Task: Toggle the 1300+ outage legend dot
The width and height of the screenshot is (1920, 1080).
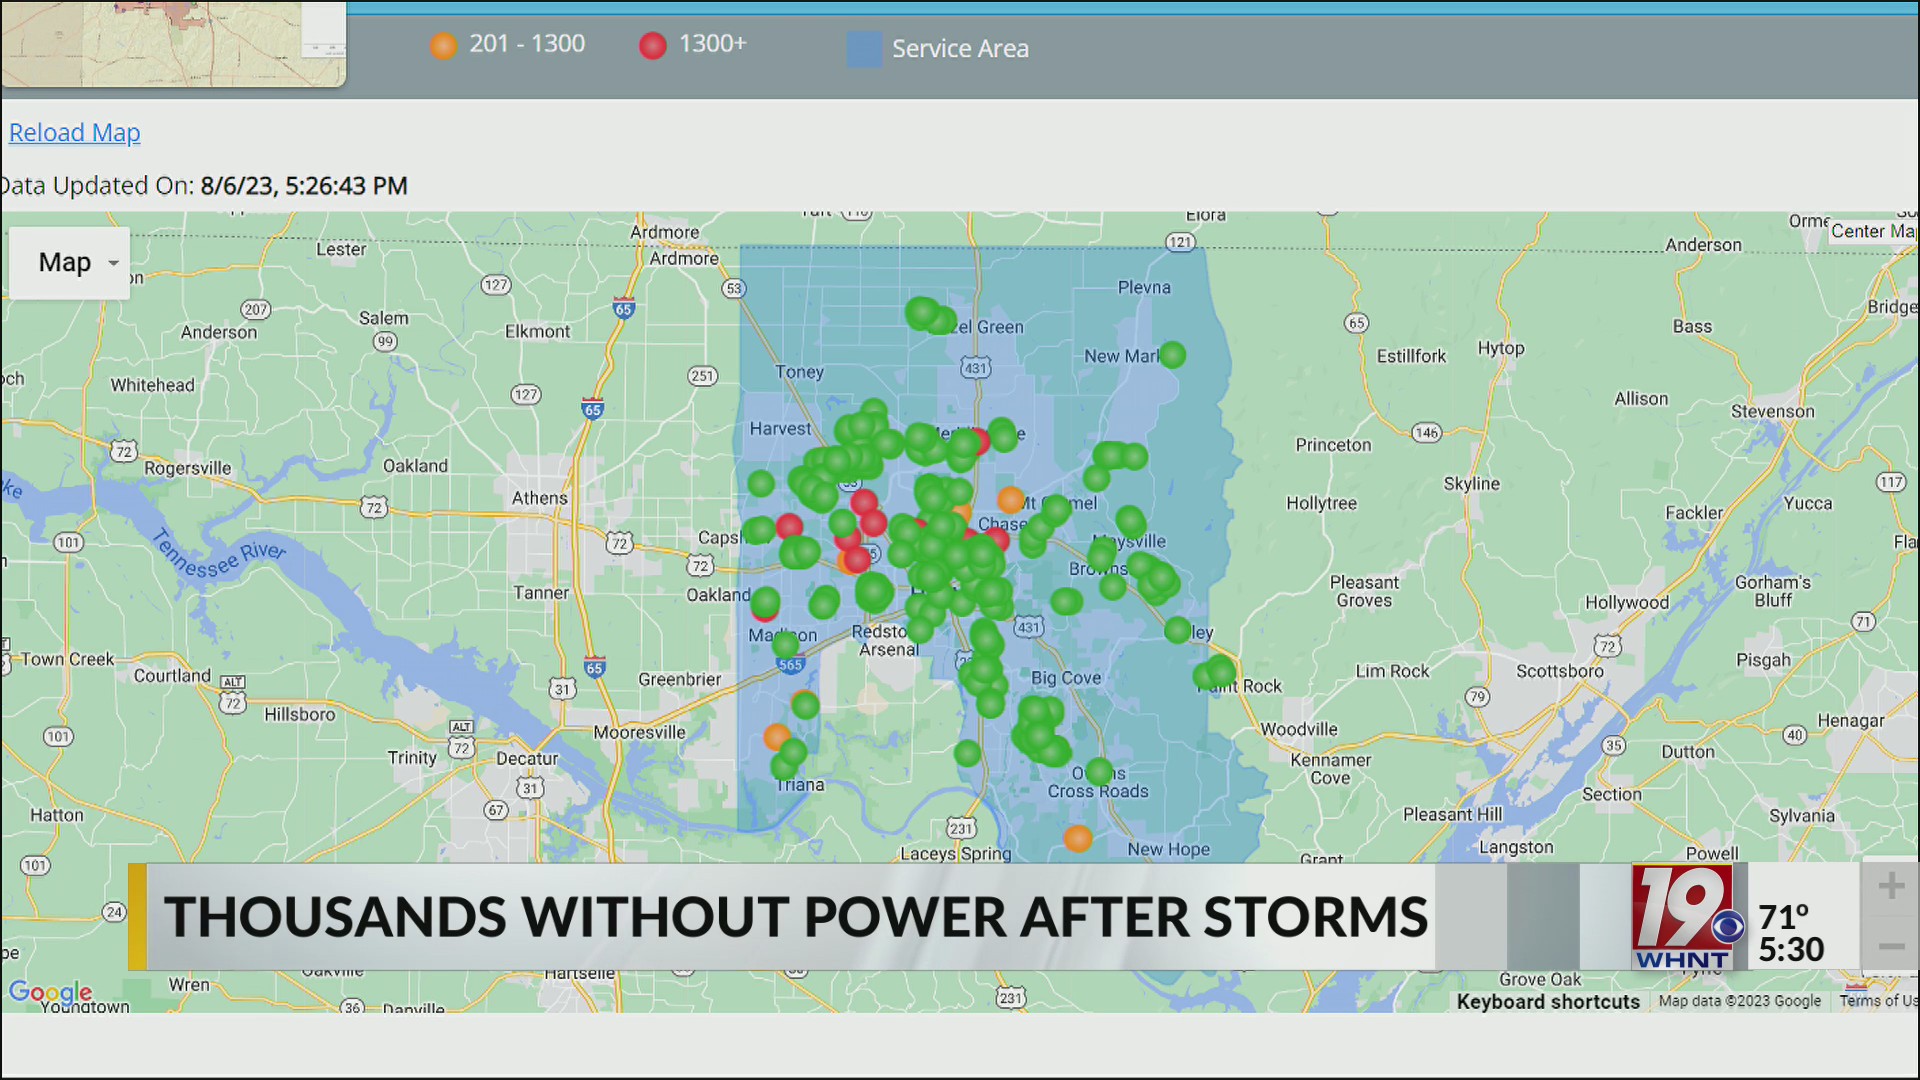Action: point(652,45)
